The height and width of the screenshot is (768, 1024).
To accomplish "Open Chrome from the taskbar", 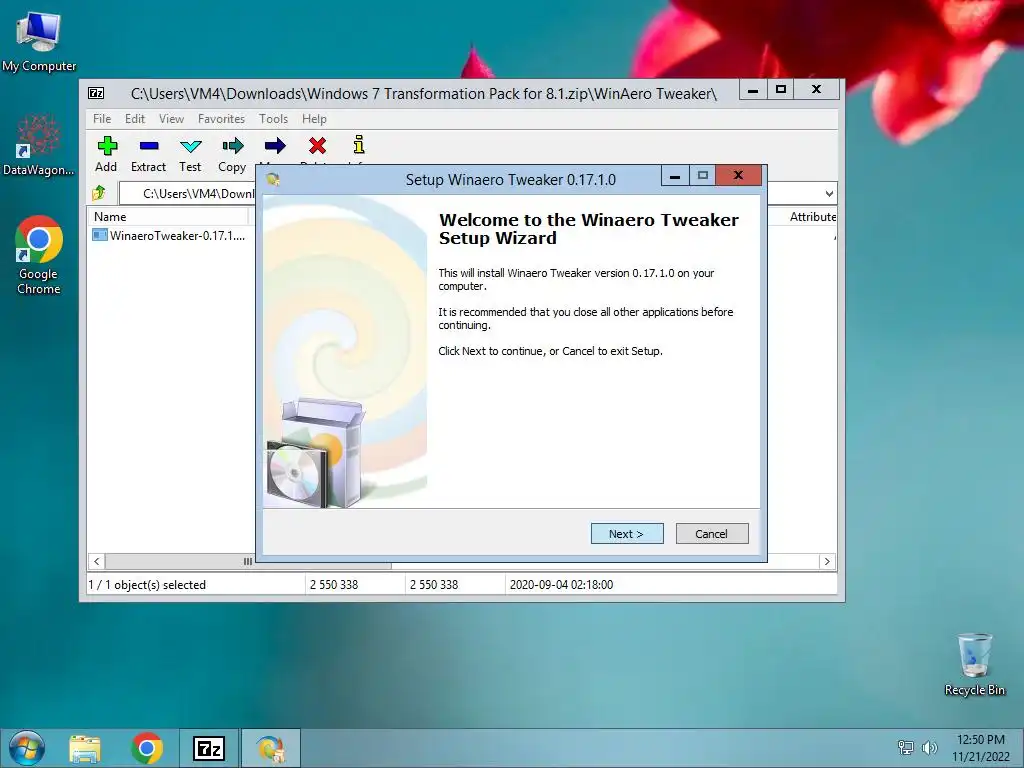I will (x=147, y=748).
